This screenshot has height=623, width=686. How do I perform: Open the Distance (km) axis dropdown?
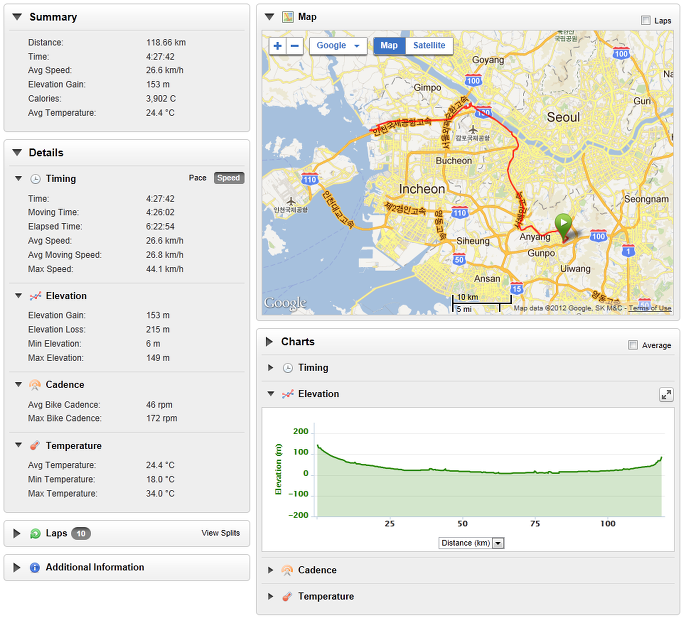click(472, 543)
